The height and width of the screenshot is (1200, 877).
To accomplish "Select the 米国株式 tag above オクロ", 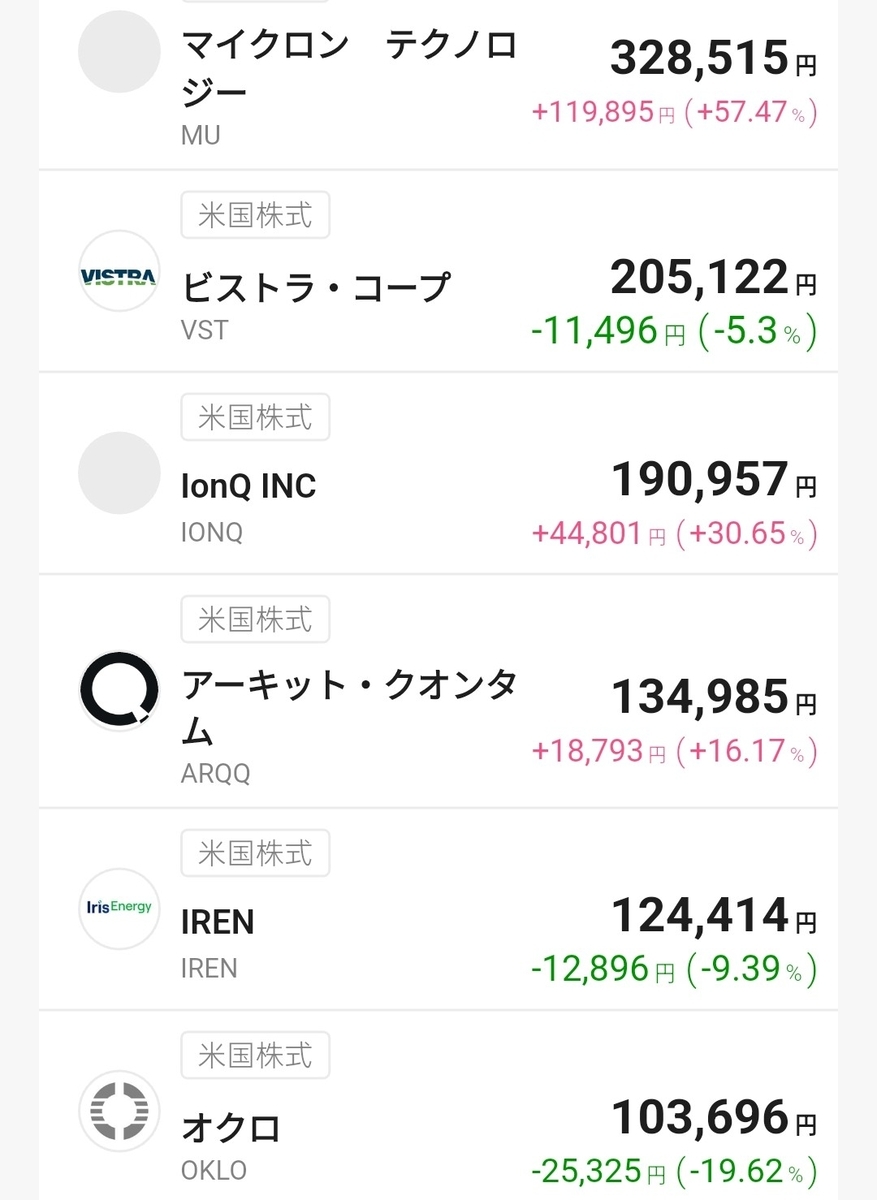I will pos(255,1055).
